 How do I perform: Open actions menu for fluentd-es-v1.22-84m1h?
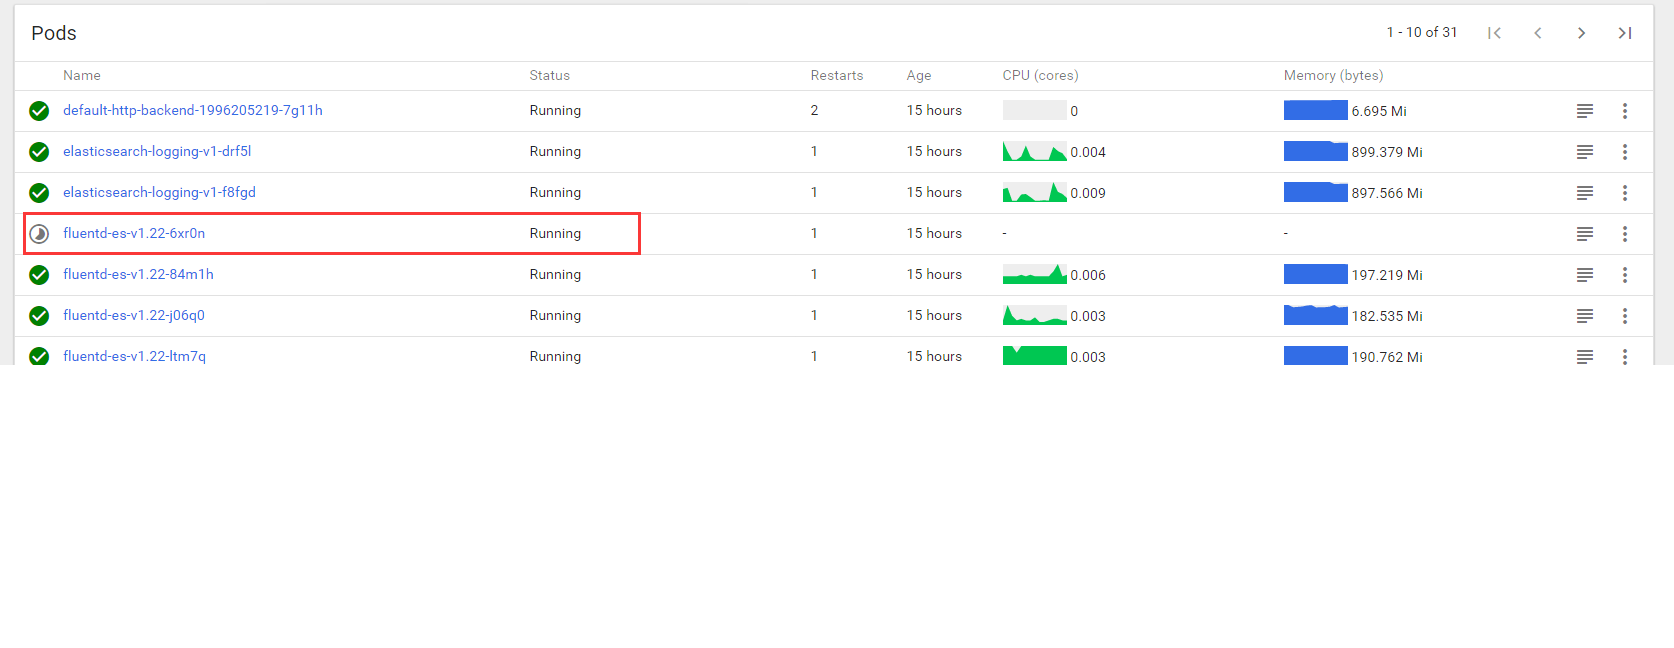(x=1625, y=275)
